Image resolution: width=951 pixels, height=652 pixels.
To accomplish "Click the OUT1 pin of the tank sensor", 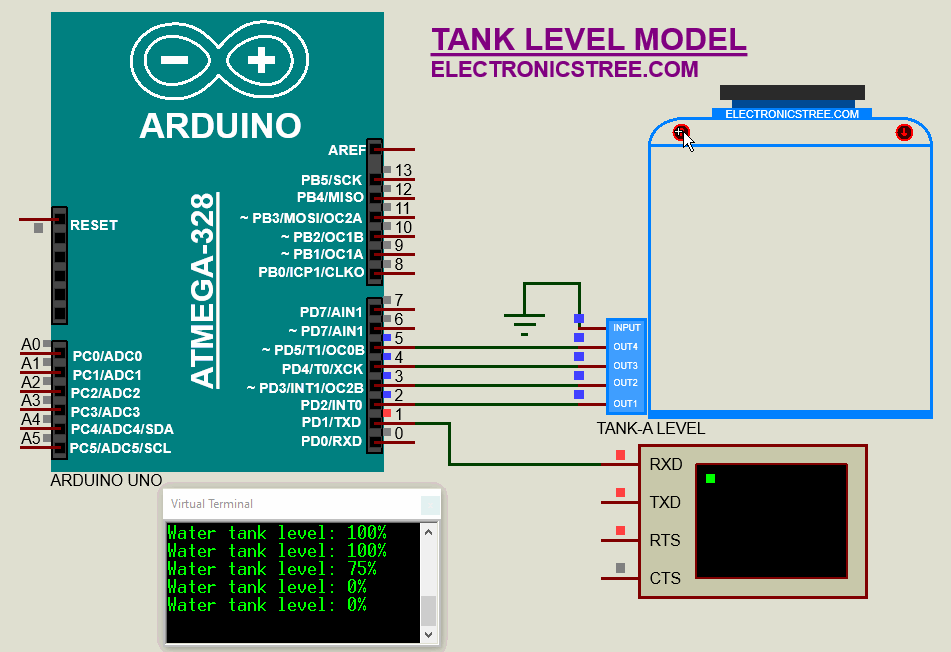I will tap(625, 404).
